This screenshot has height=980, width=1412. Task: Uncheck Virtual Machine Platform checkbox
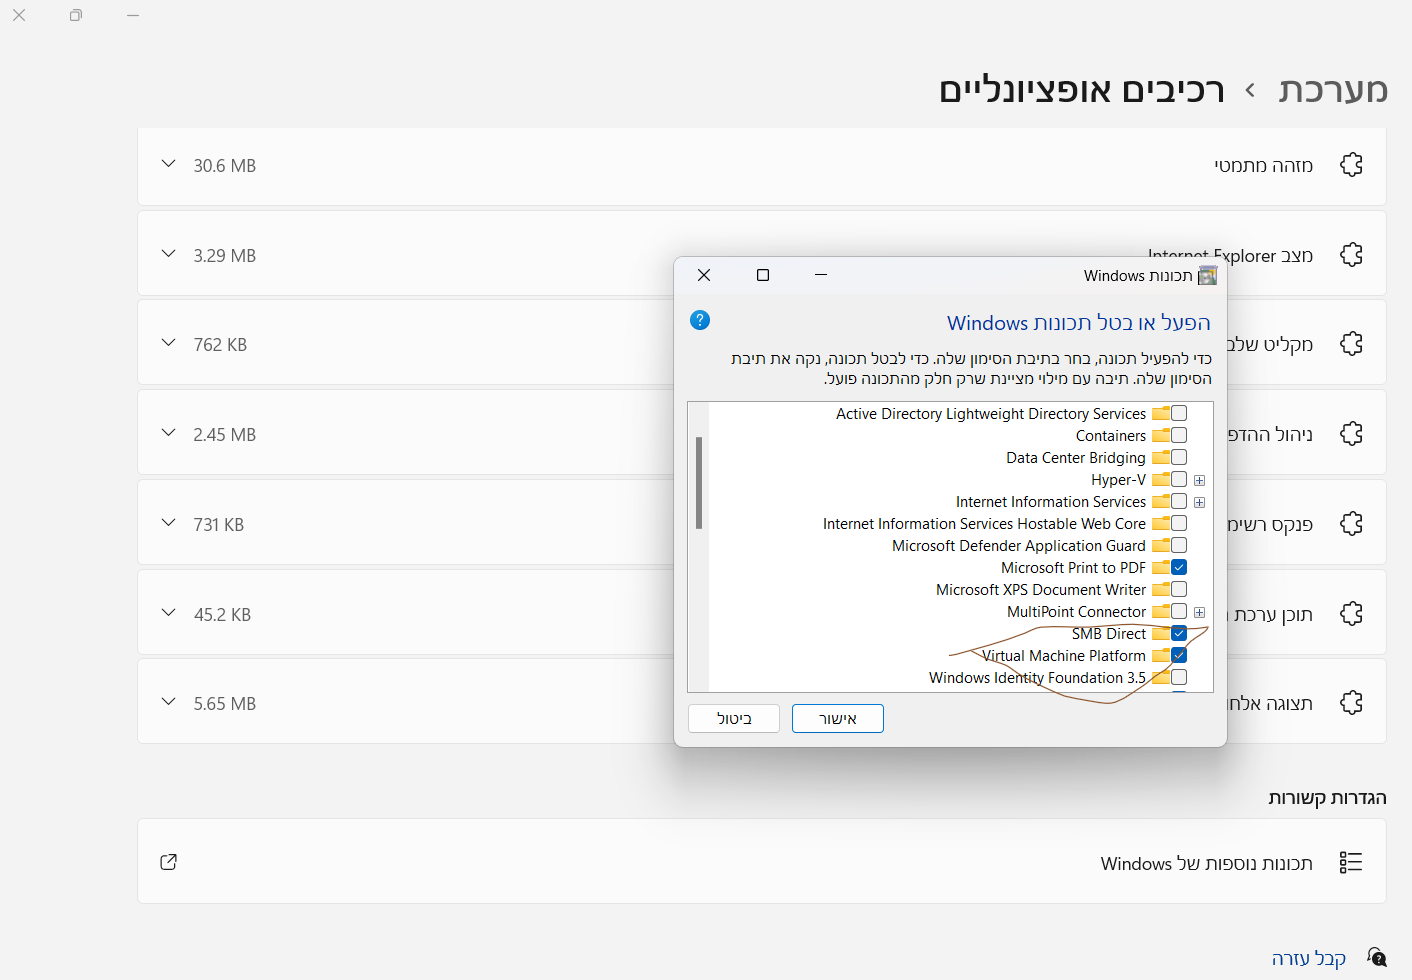coord(1179,655)
